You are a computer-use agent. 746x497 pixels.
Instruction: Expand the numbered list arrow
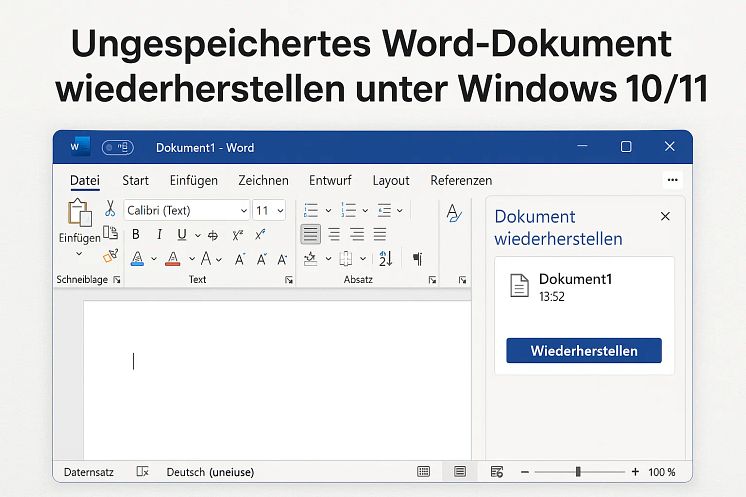[x=365, y=211]
